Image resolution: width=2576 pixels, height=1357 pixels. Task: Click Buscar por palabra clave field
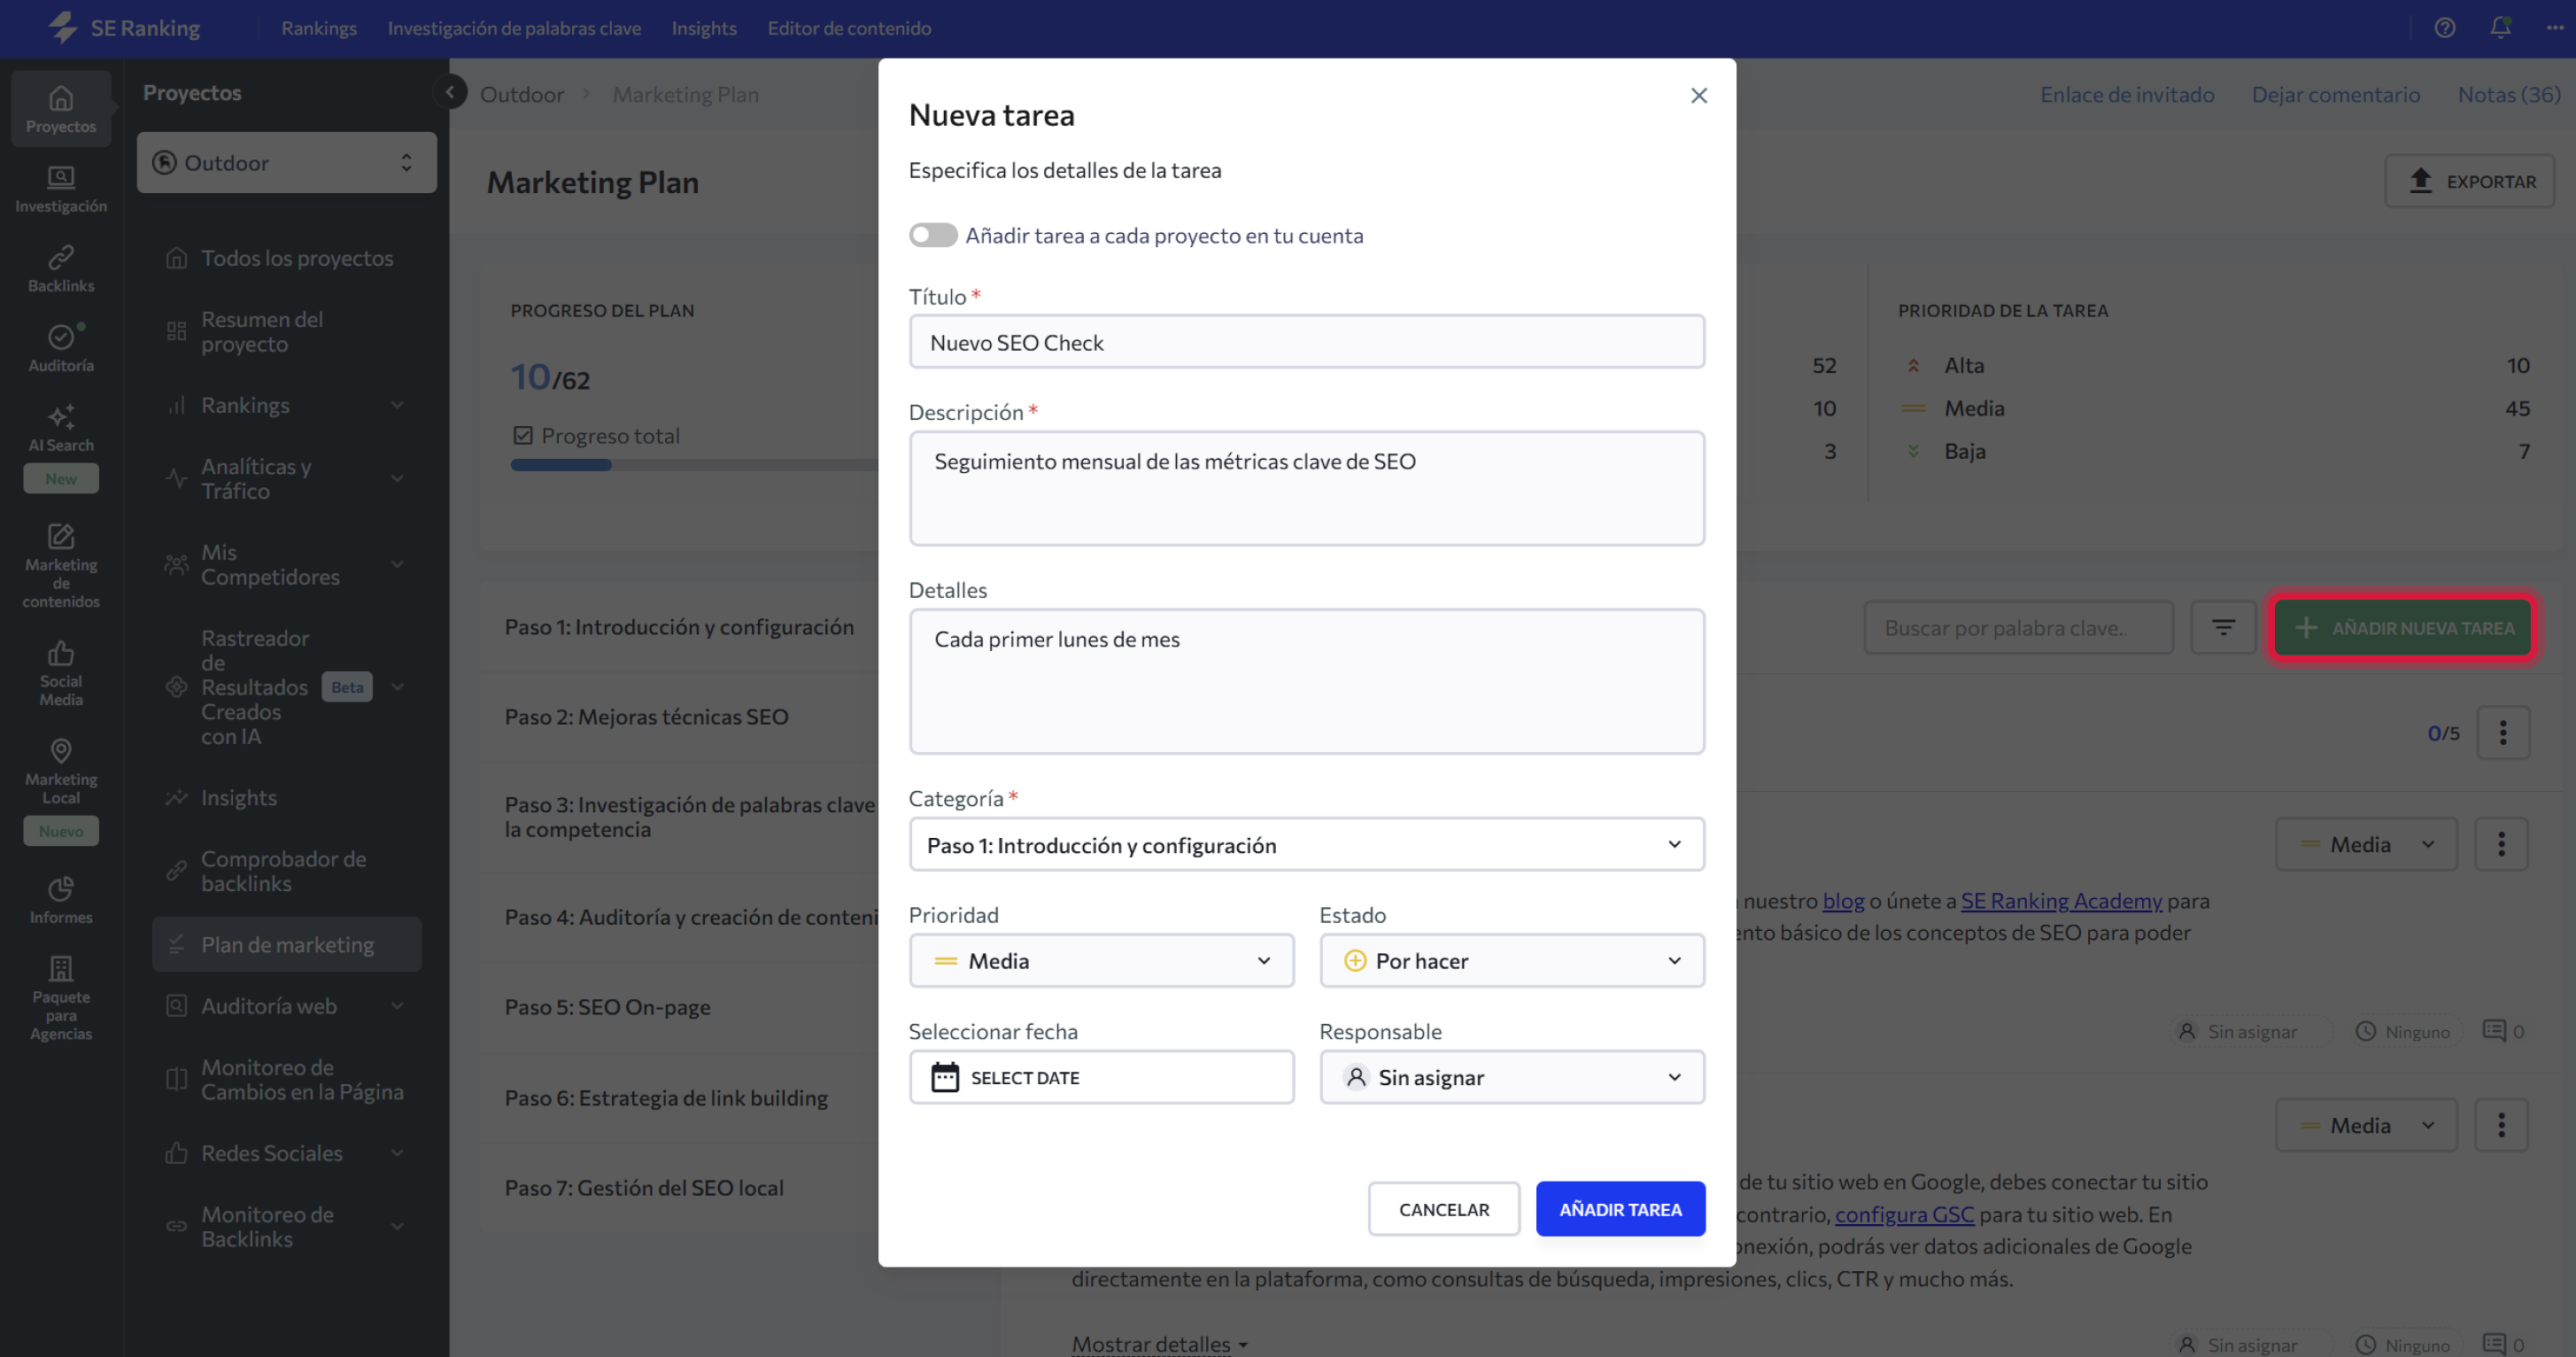coord(2018,627)
